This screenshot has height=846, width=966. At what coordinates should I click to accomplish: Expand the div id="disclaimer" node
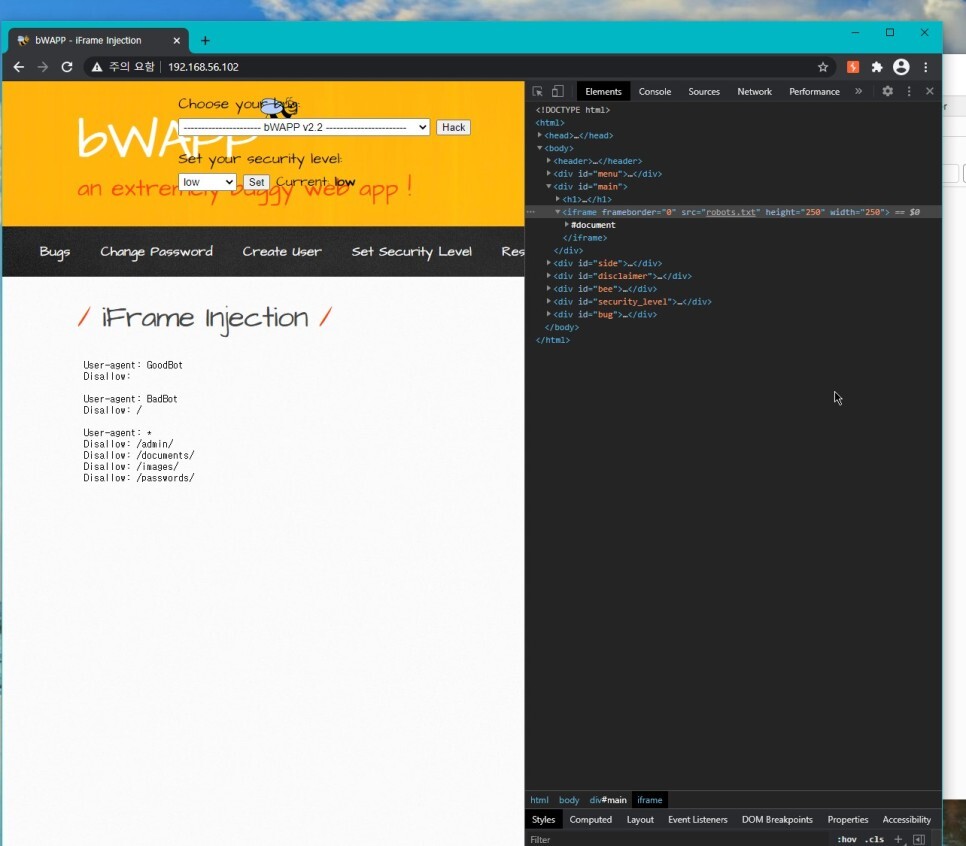tap(549, 275)
